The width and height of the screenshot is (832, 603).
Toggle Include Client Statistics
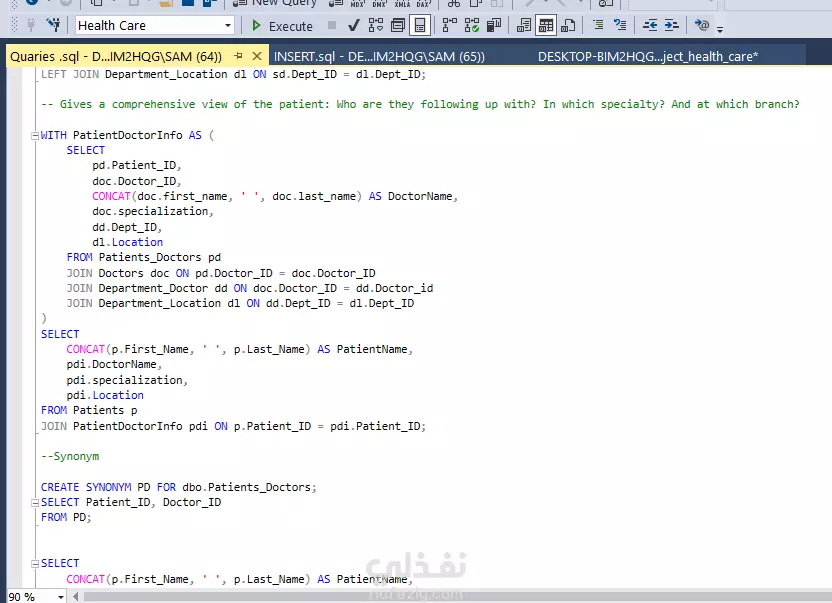coord(494,25)
